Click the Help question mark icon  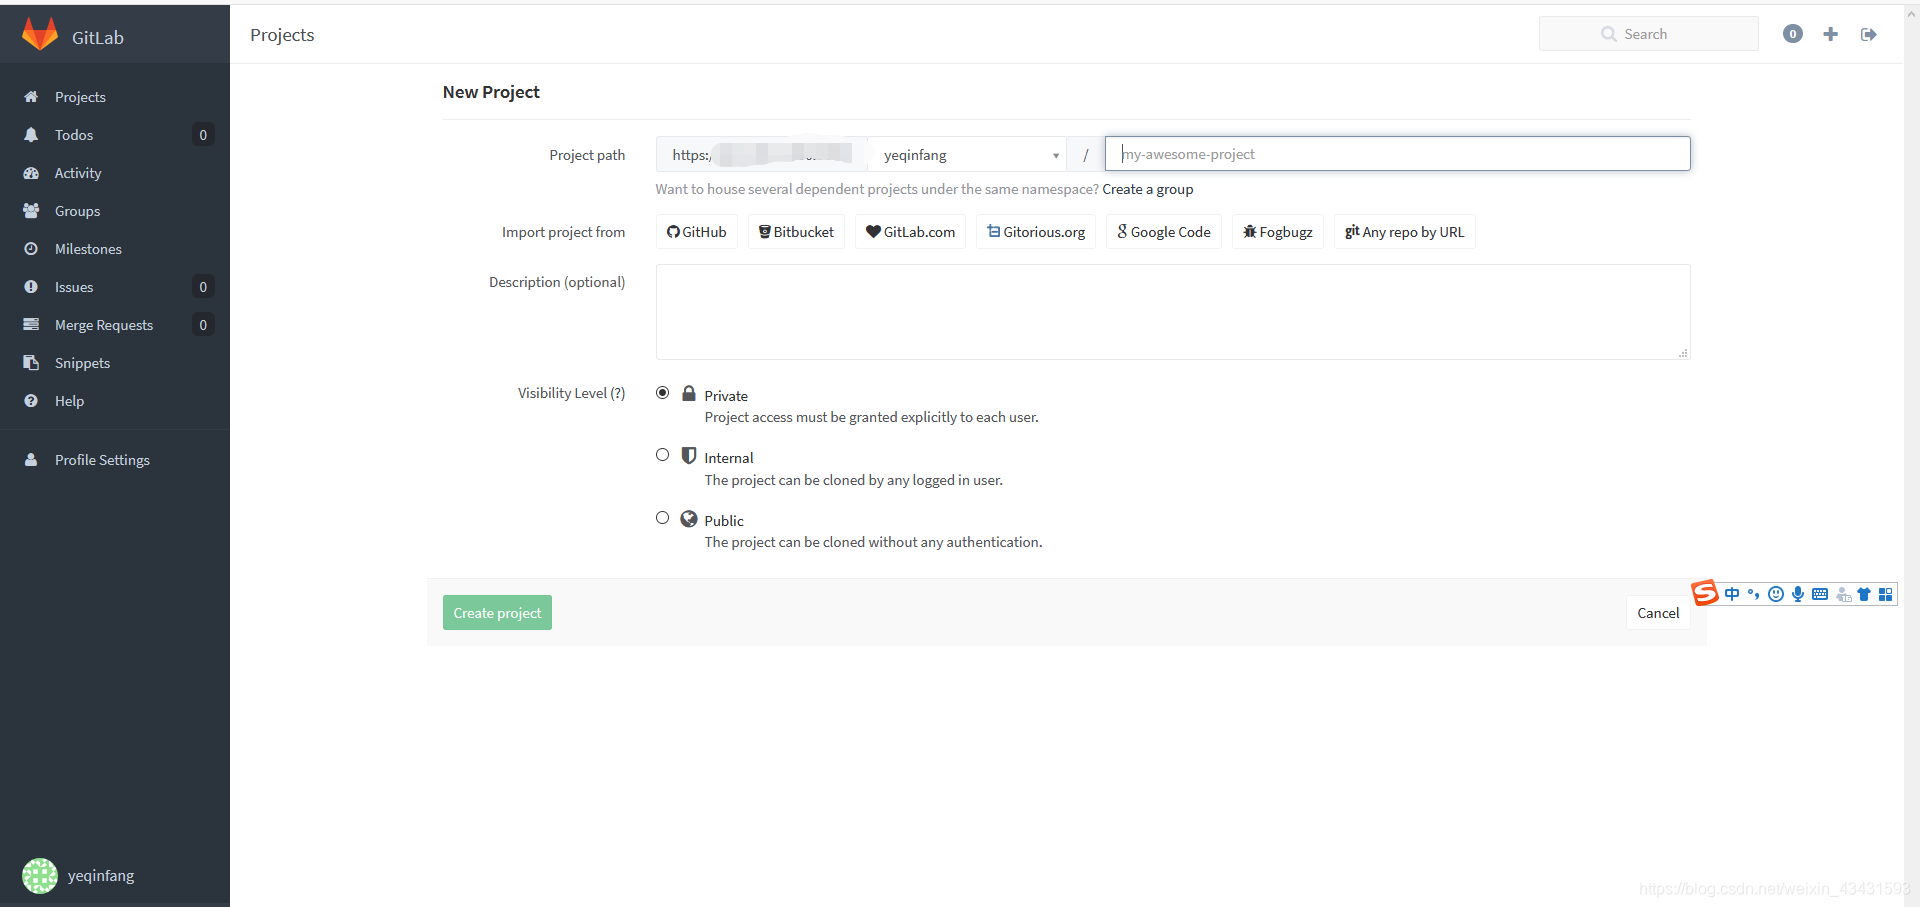31,401
